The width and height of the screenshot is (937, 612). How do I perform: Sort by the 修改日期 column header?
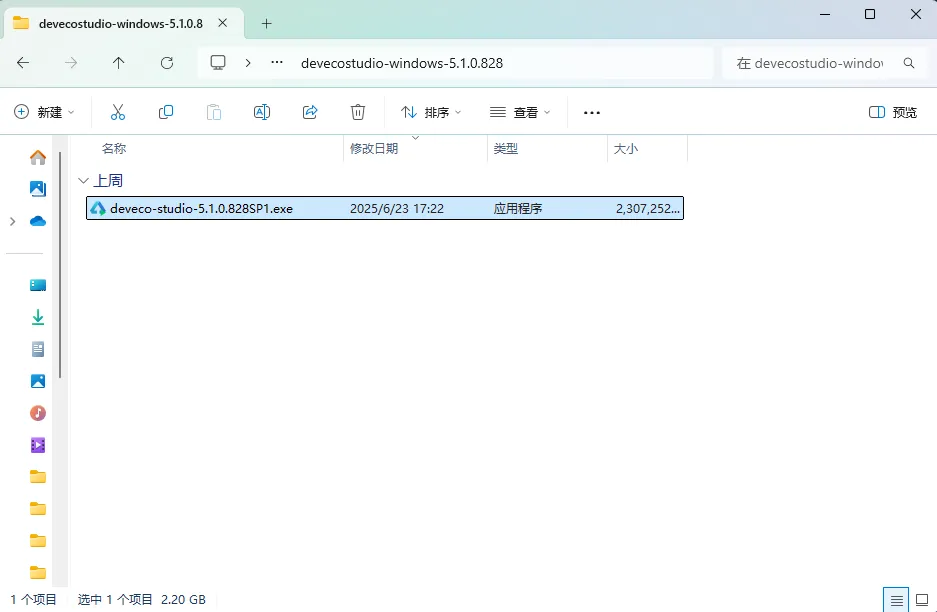[374, 148]
